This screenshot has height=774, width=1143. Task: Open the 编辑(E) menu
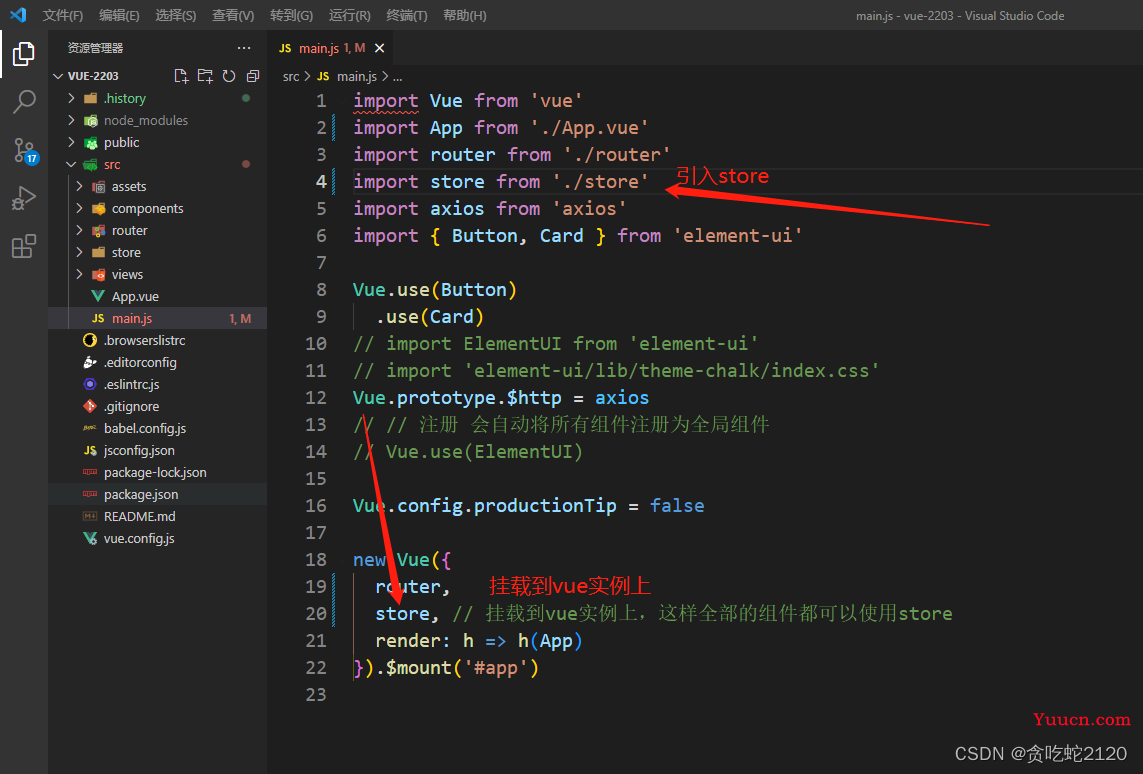point(120,15)
